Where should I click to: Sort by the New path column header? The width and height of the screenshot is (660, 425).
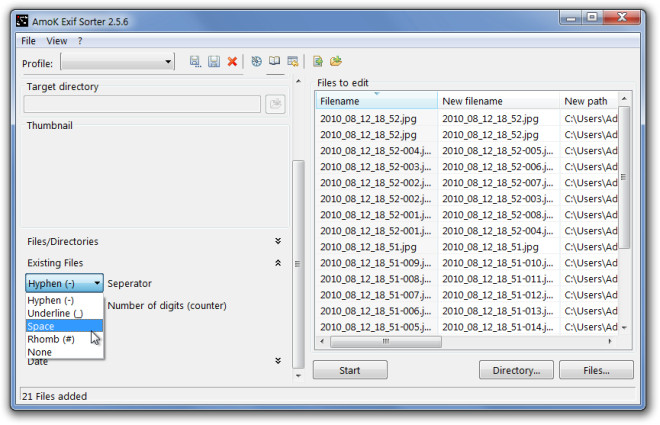click(589, 101)
